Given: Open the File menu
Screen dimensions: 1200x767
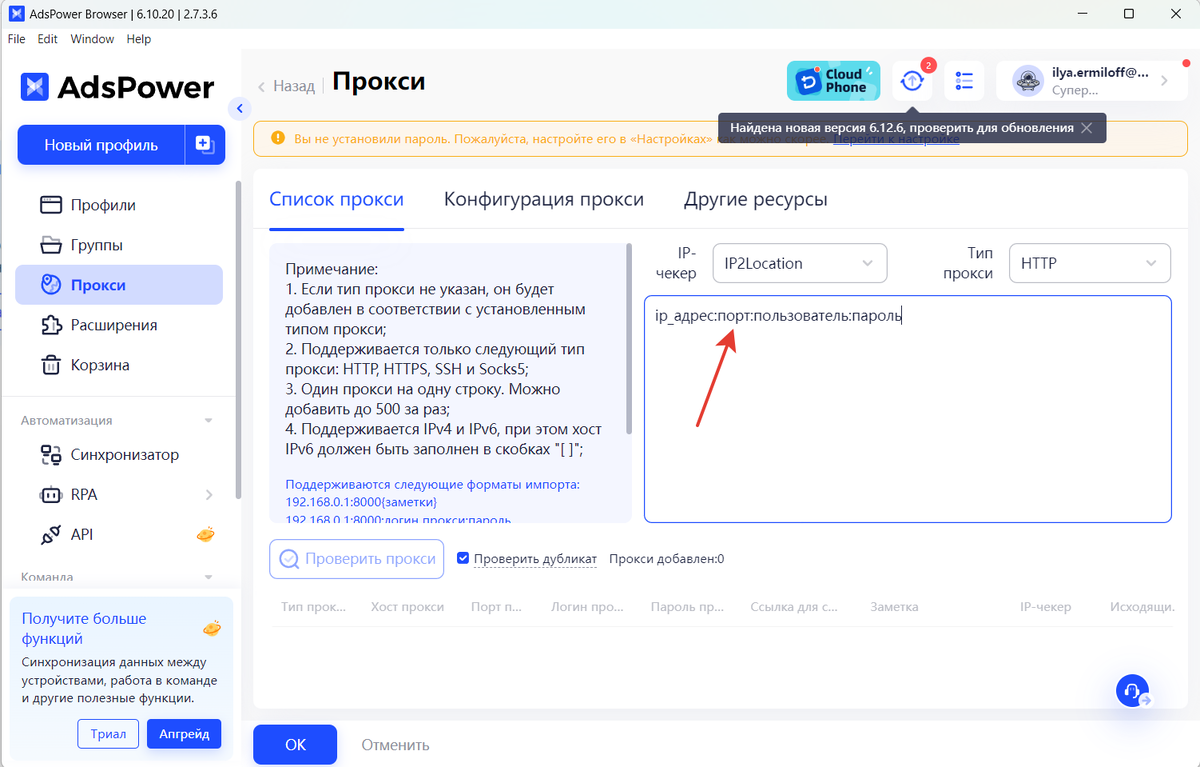Looking at the screenshot, I should (x=17, y=39).
